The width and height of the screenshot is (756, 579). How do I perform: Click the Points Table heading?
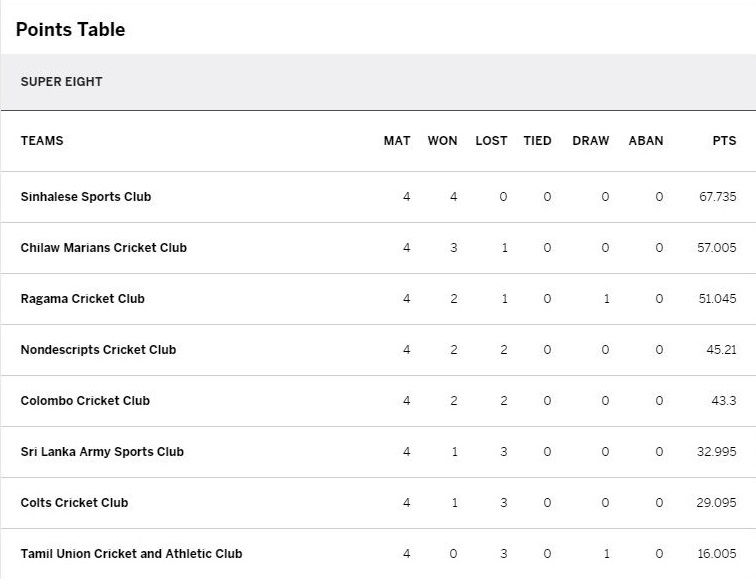70,29
